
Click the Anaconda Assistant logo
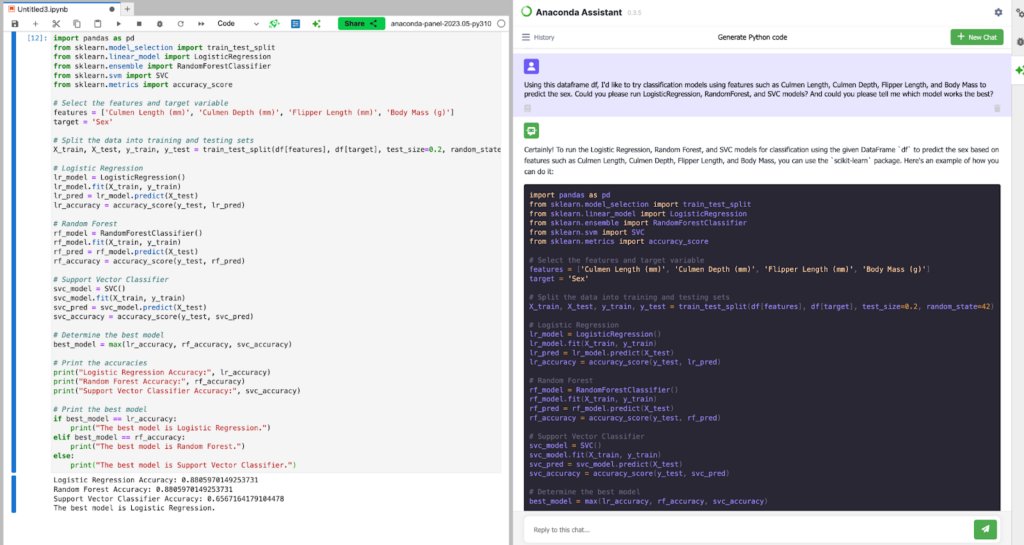(526, 12)
